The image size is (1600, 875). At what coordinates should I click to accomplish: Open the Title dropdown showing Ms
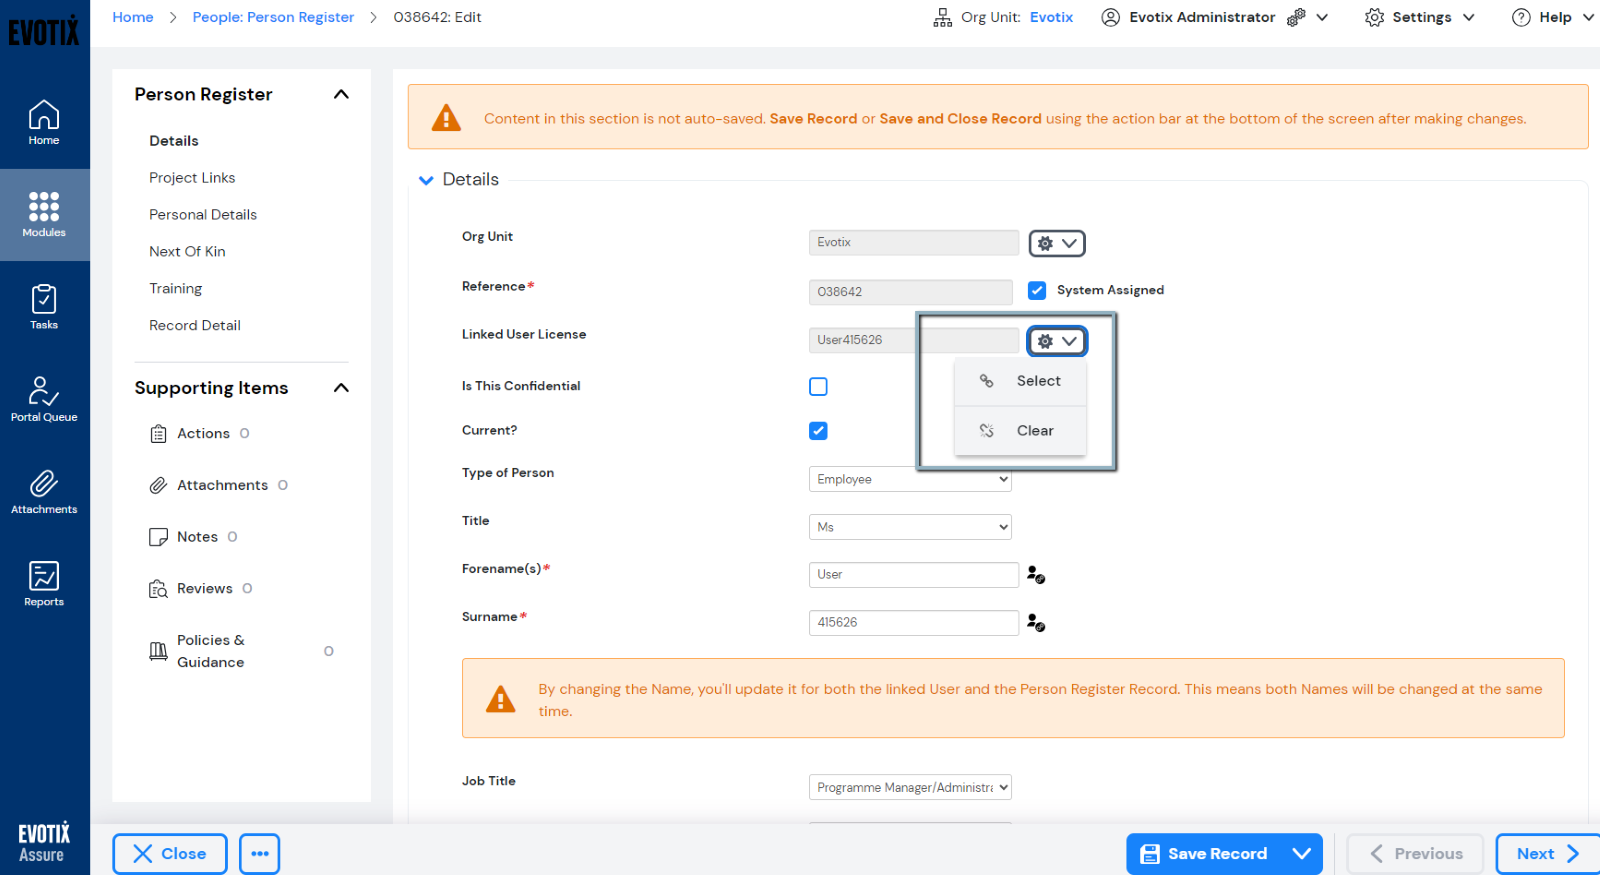click(910, 527)
